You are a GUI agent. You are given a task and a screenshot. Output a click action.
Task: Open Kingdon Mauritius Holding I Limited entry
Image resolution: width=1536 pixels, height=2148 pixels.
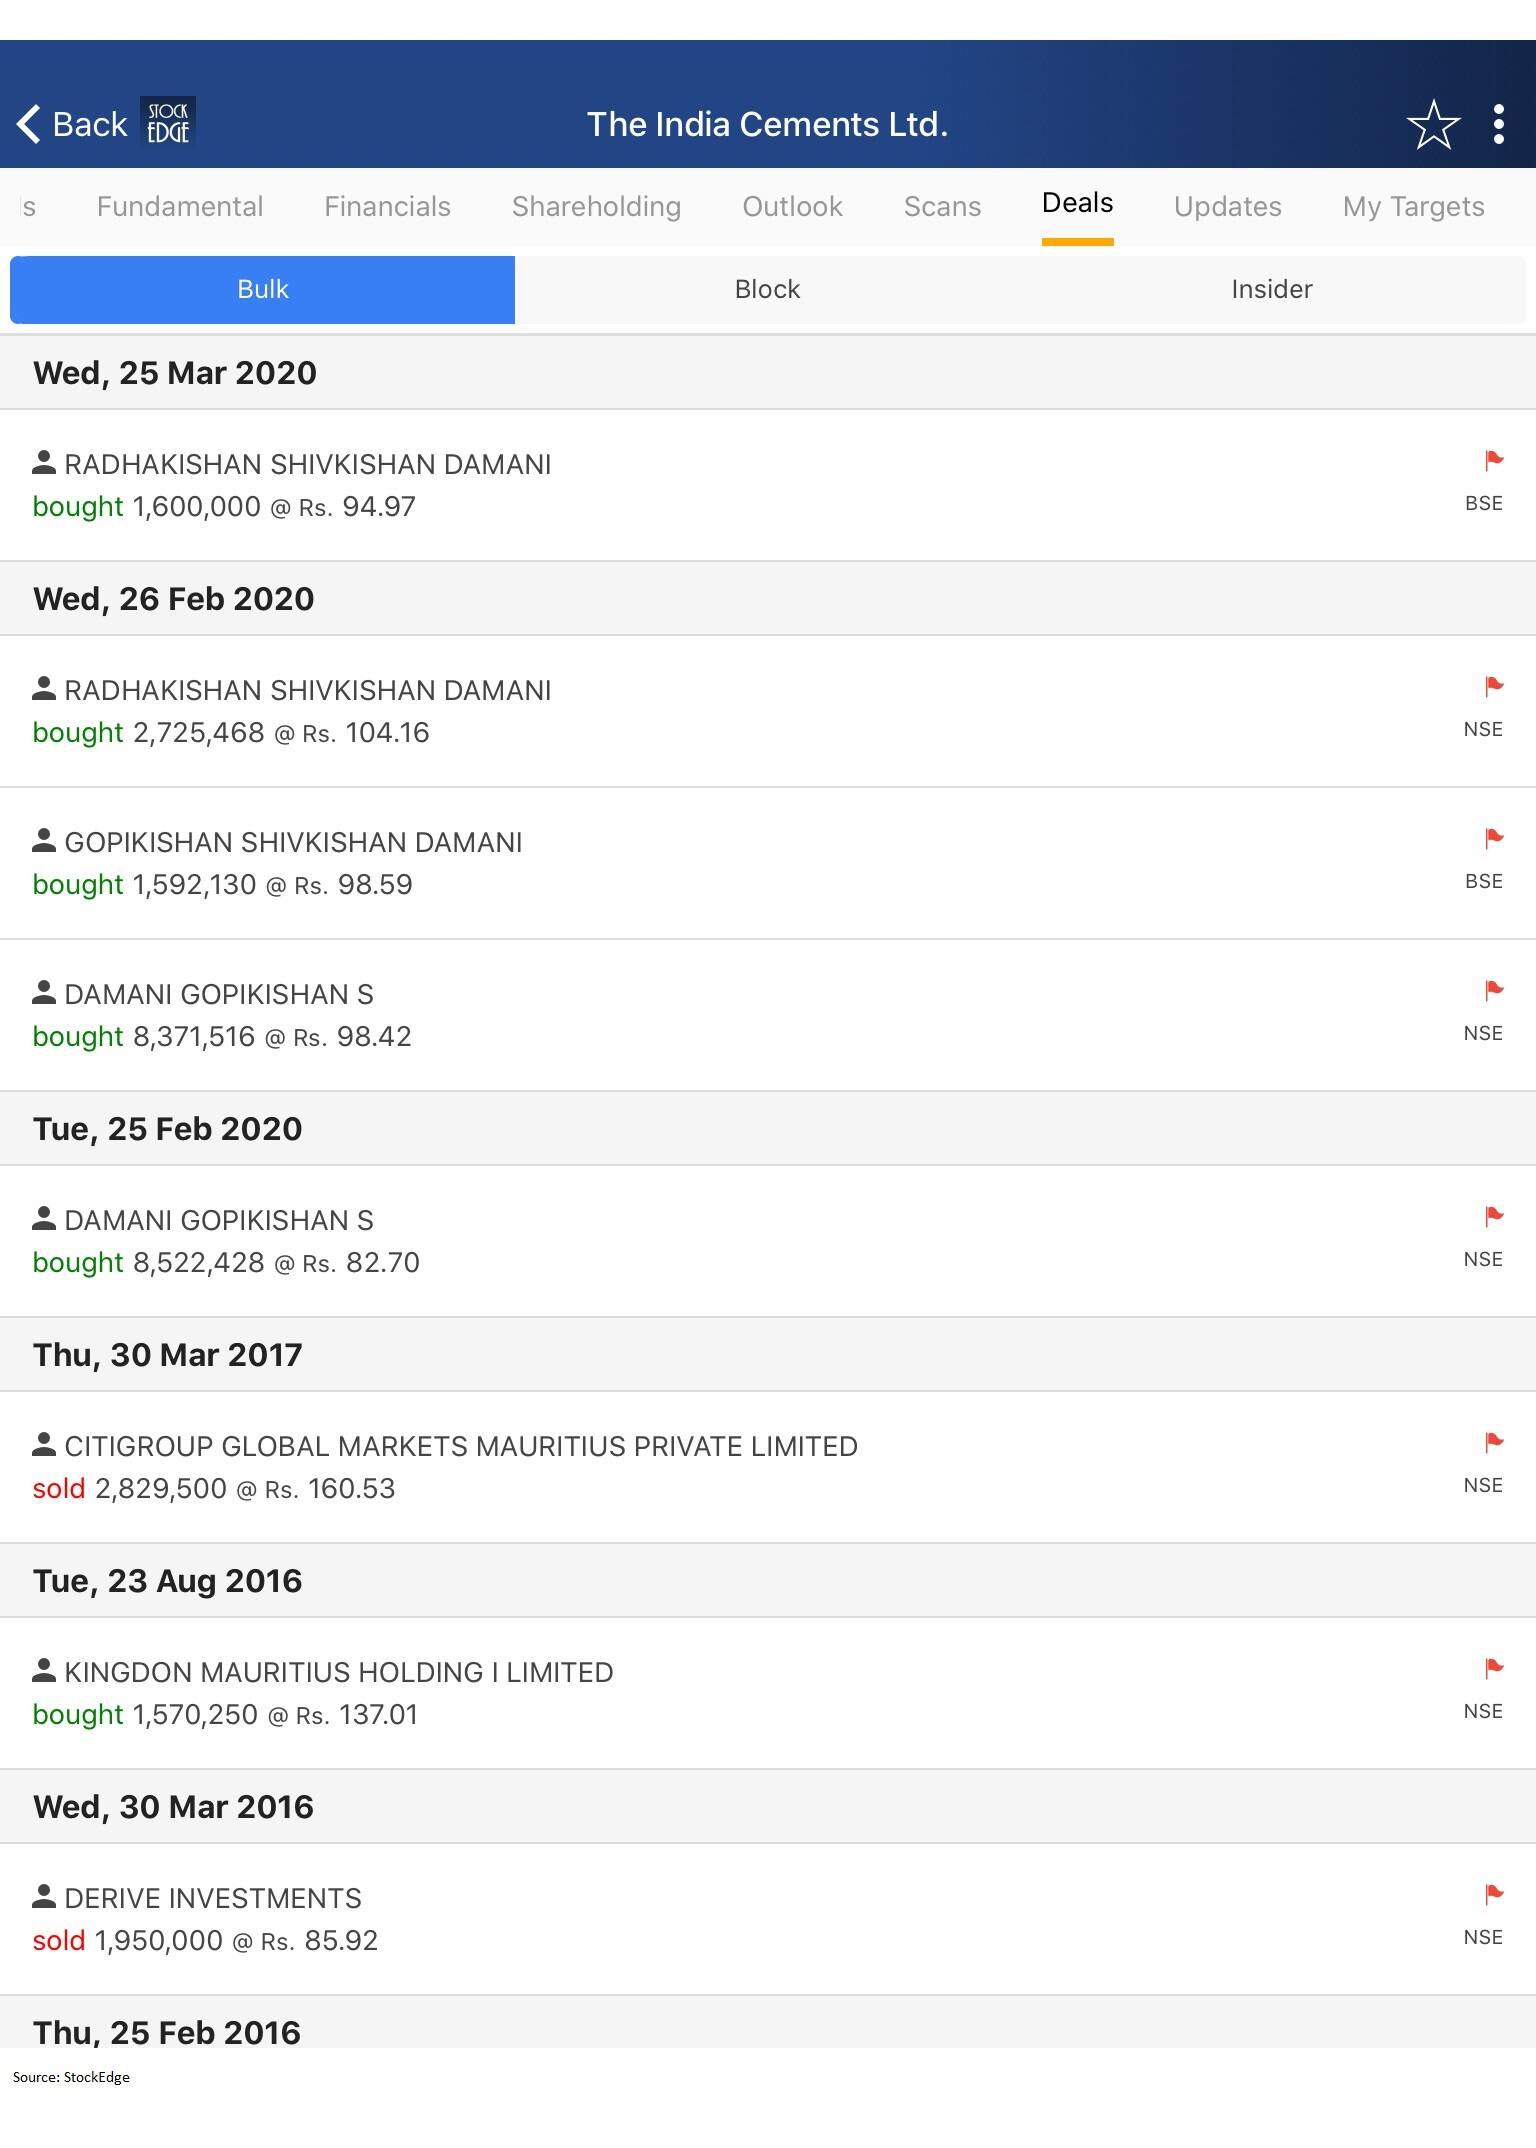click(x=338, y=1673)
